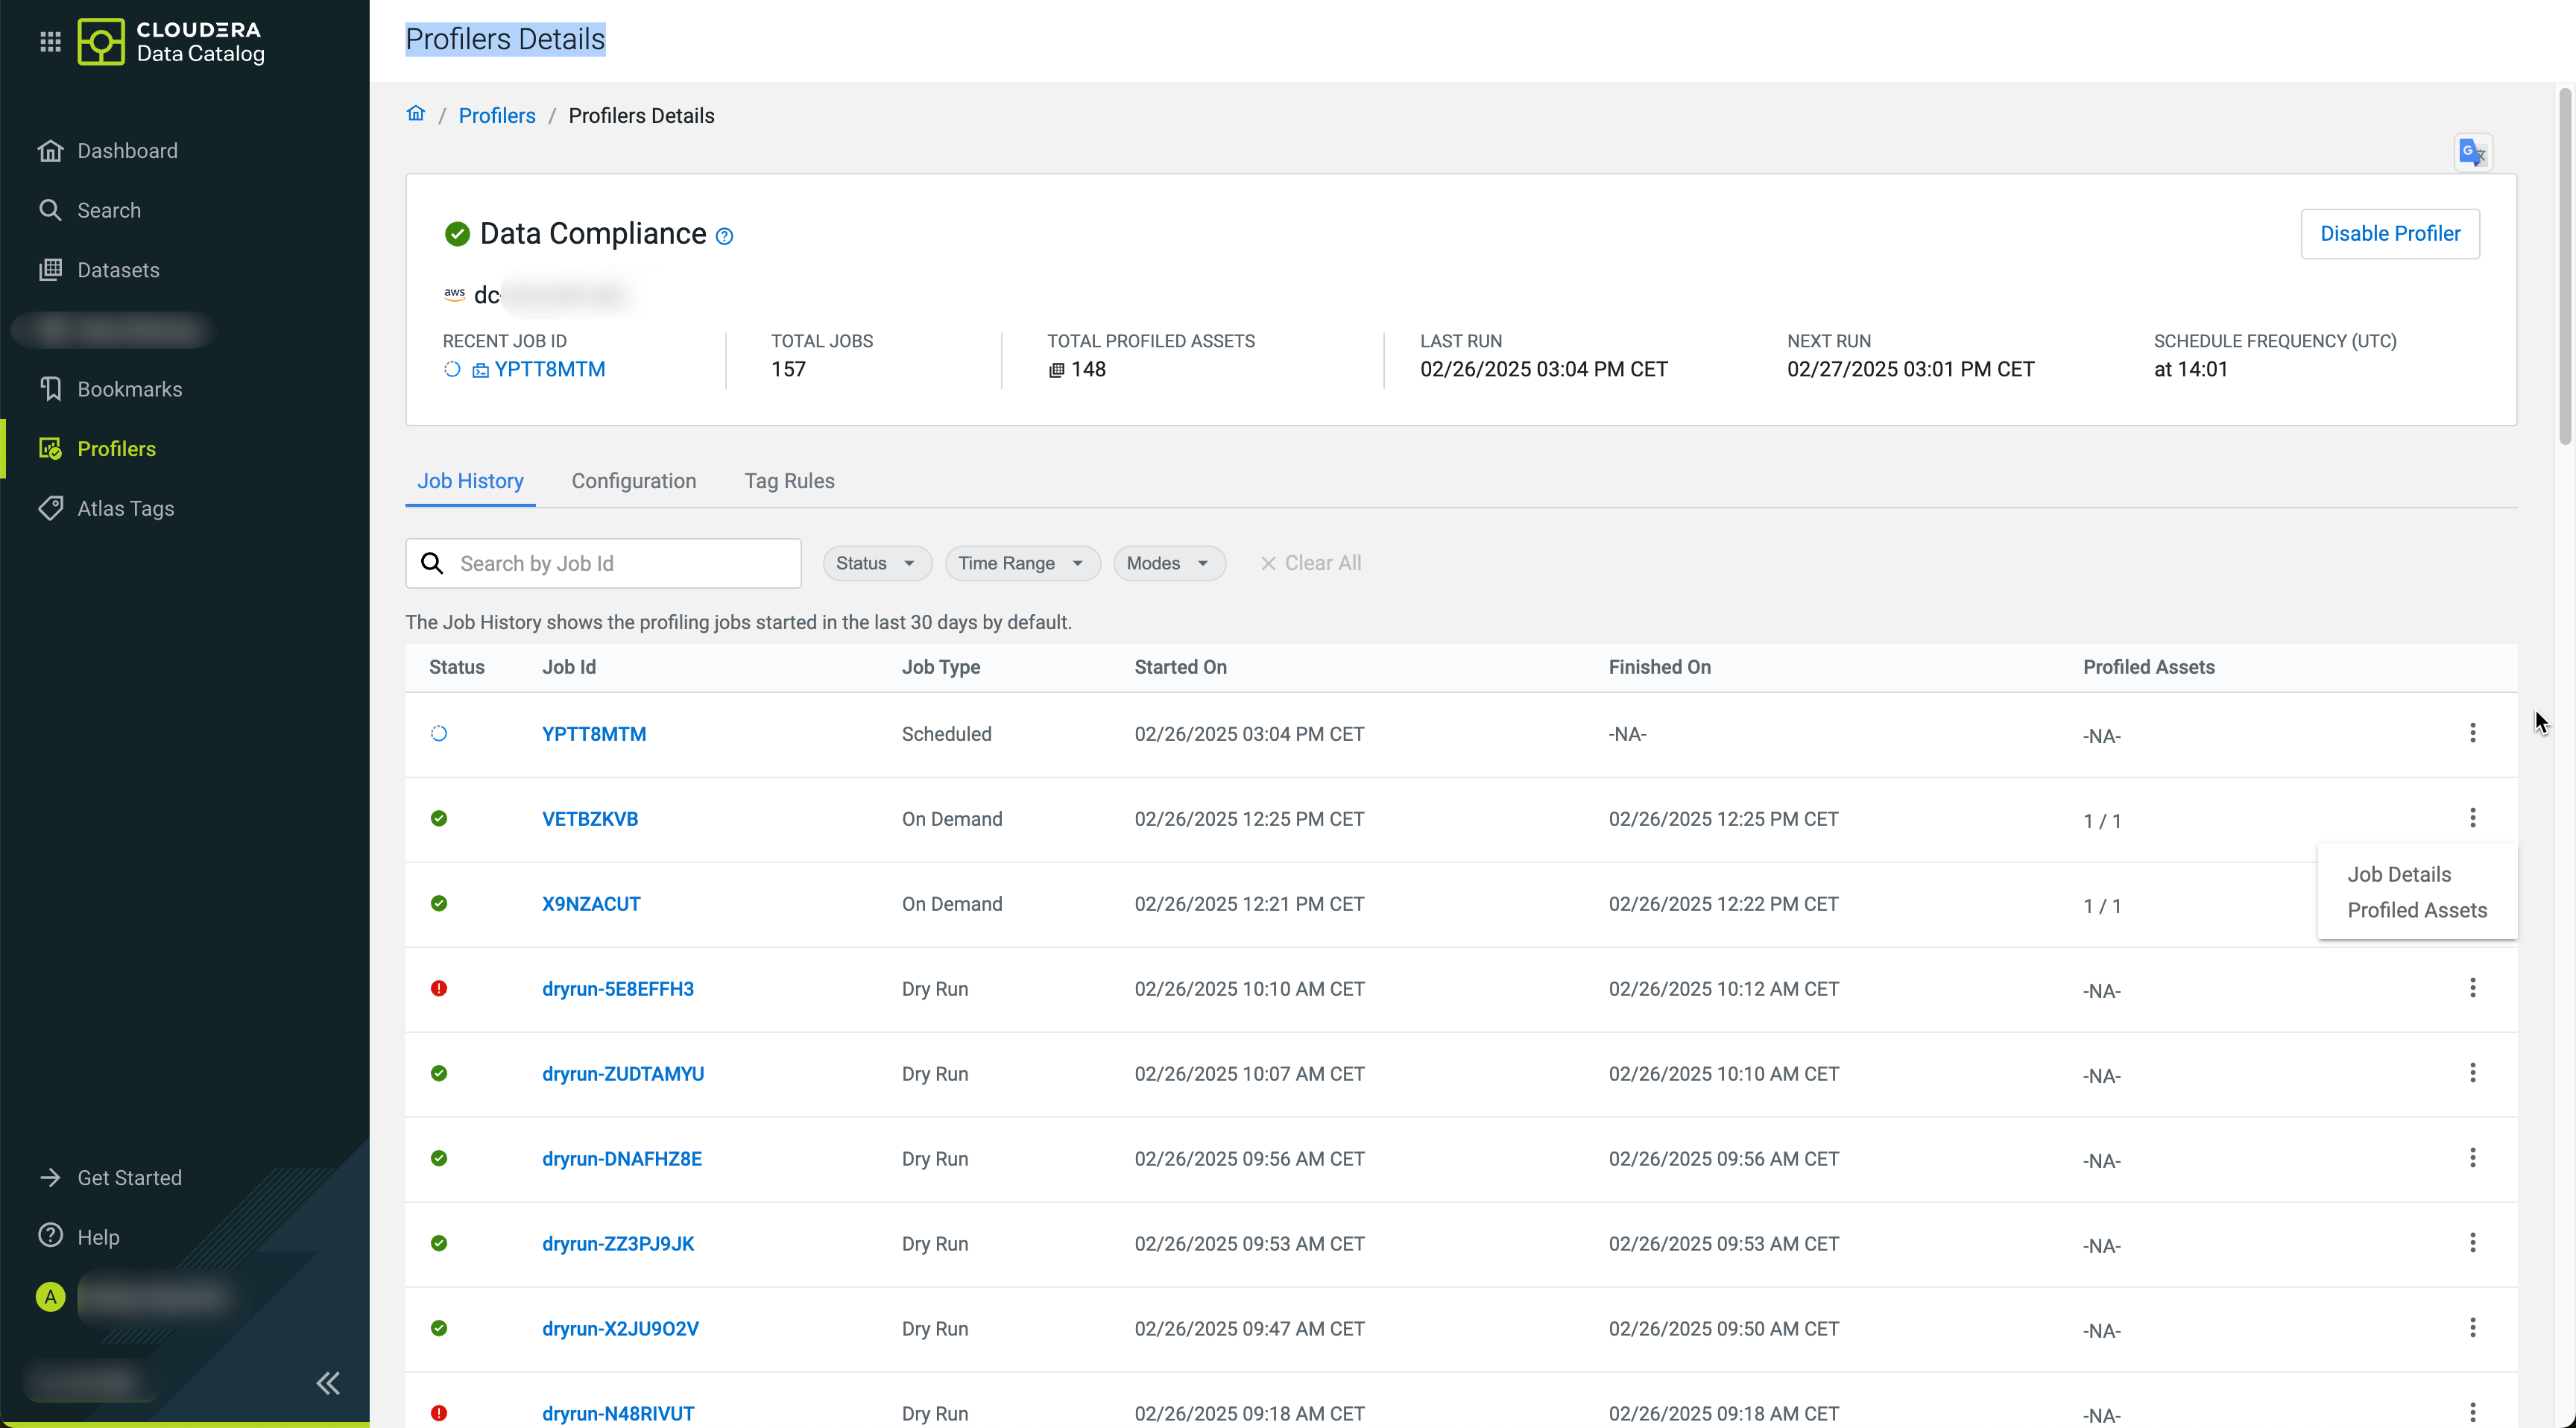This screenshot has height=1428, width=2576.
Task: Click the user avatar A icon
Action: click(50, 1297)
